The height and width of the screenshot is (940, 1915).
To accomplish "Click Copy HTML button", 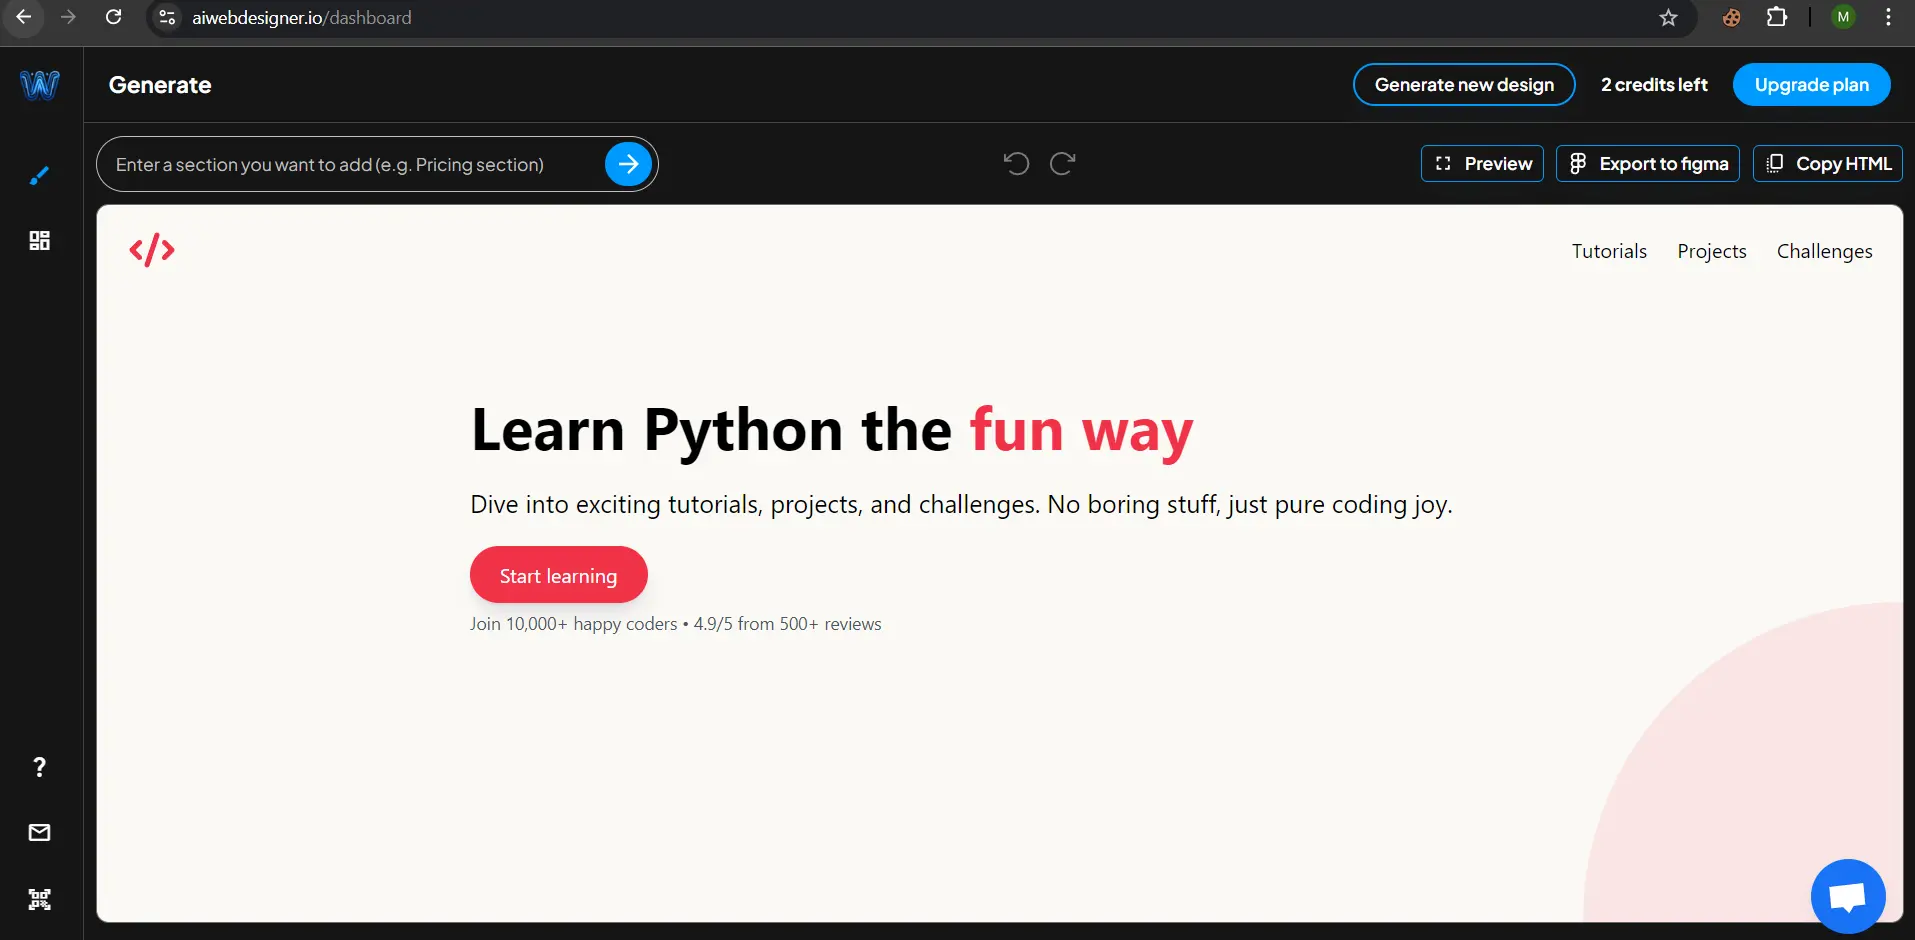I will (x=1828, y=163).
